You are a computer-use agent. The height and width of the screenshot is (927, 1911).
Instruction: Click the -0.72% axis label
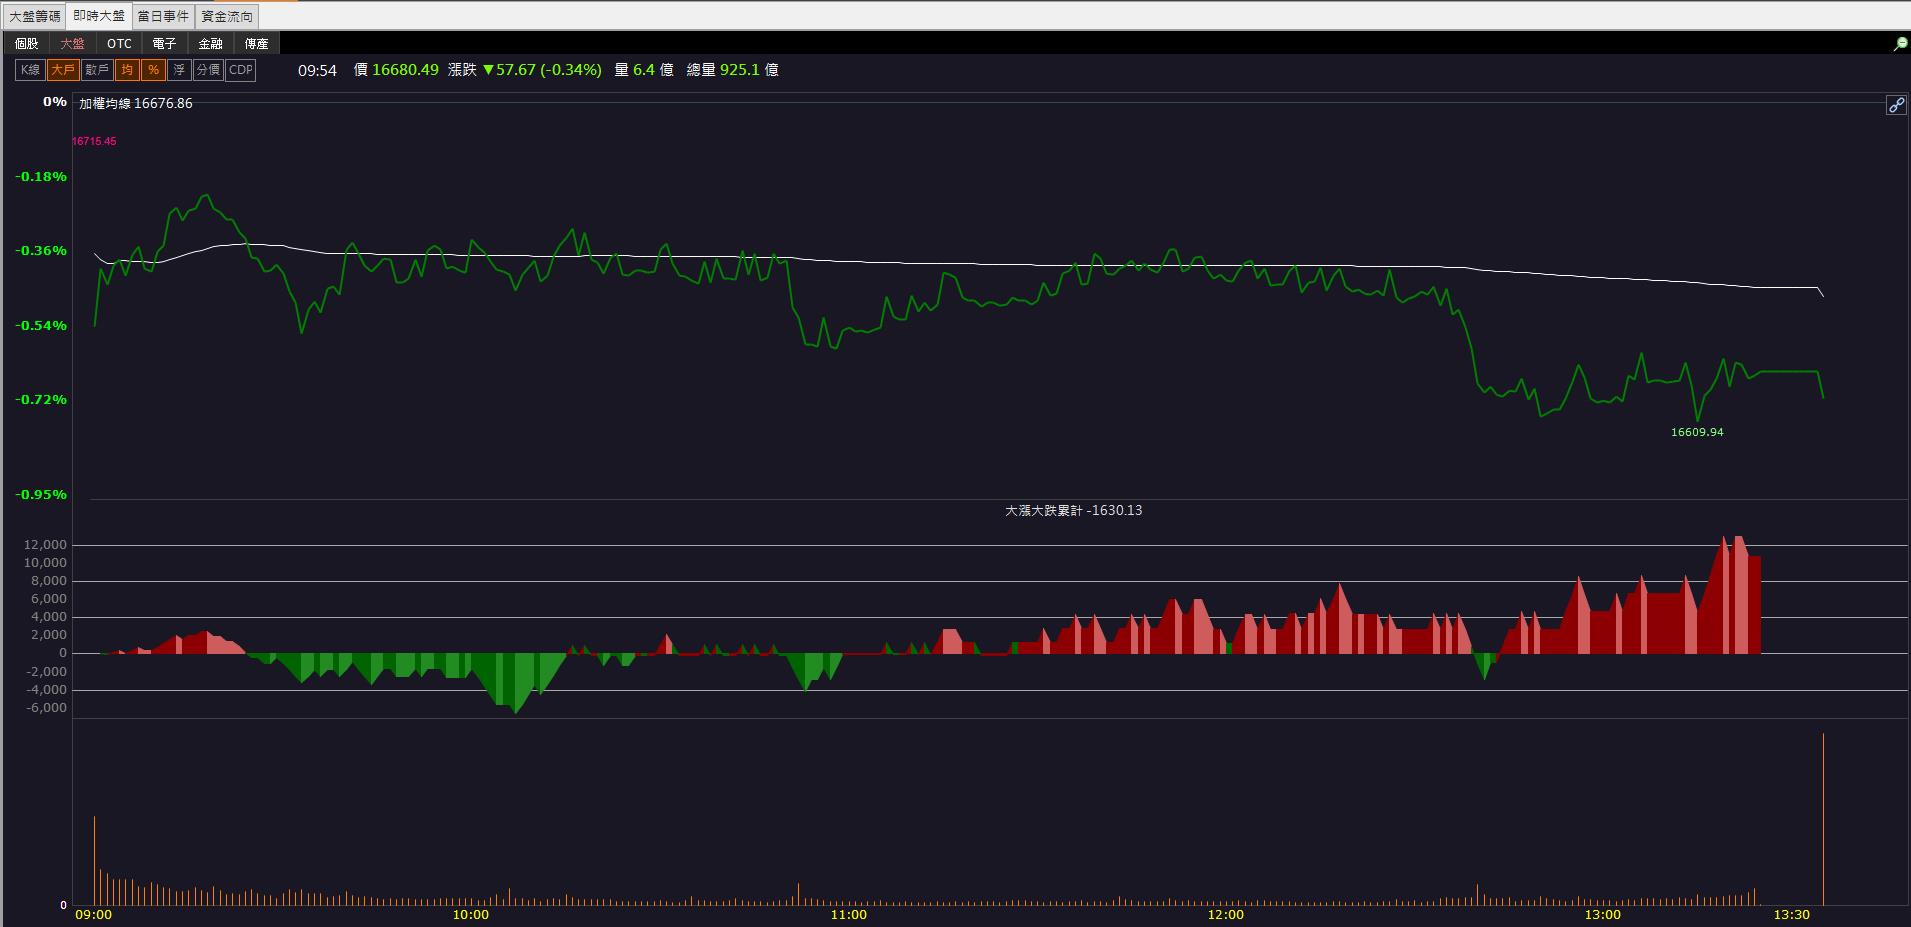click(41, 400)
